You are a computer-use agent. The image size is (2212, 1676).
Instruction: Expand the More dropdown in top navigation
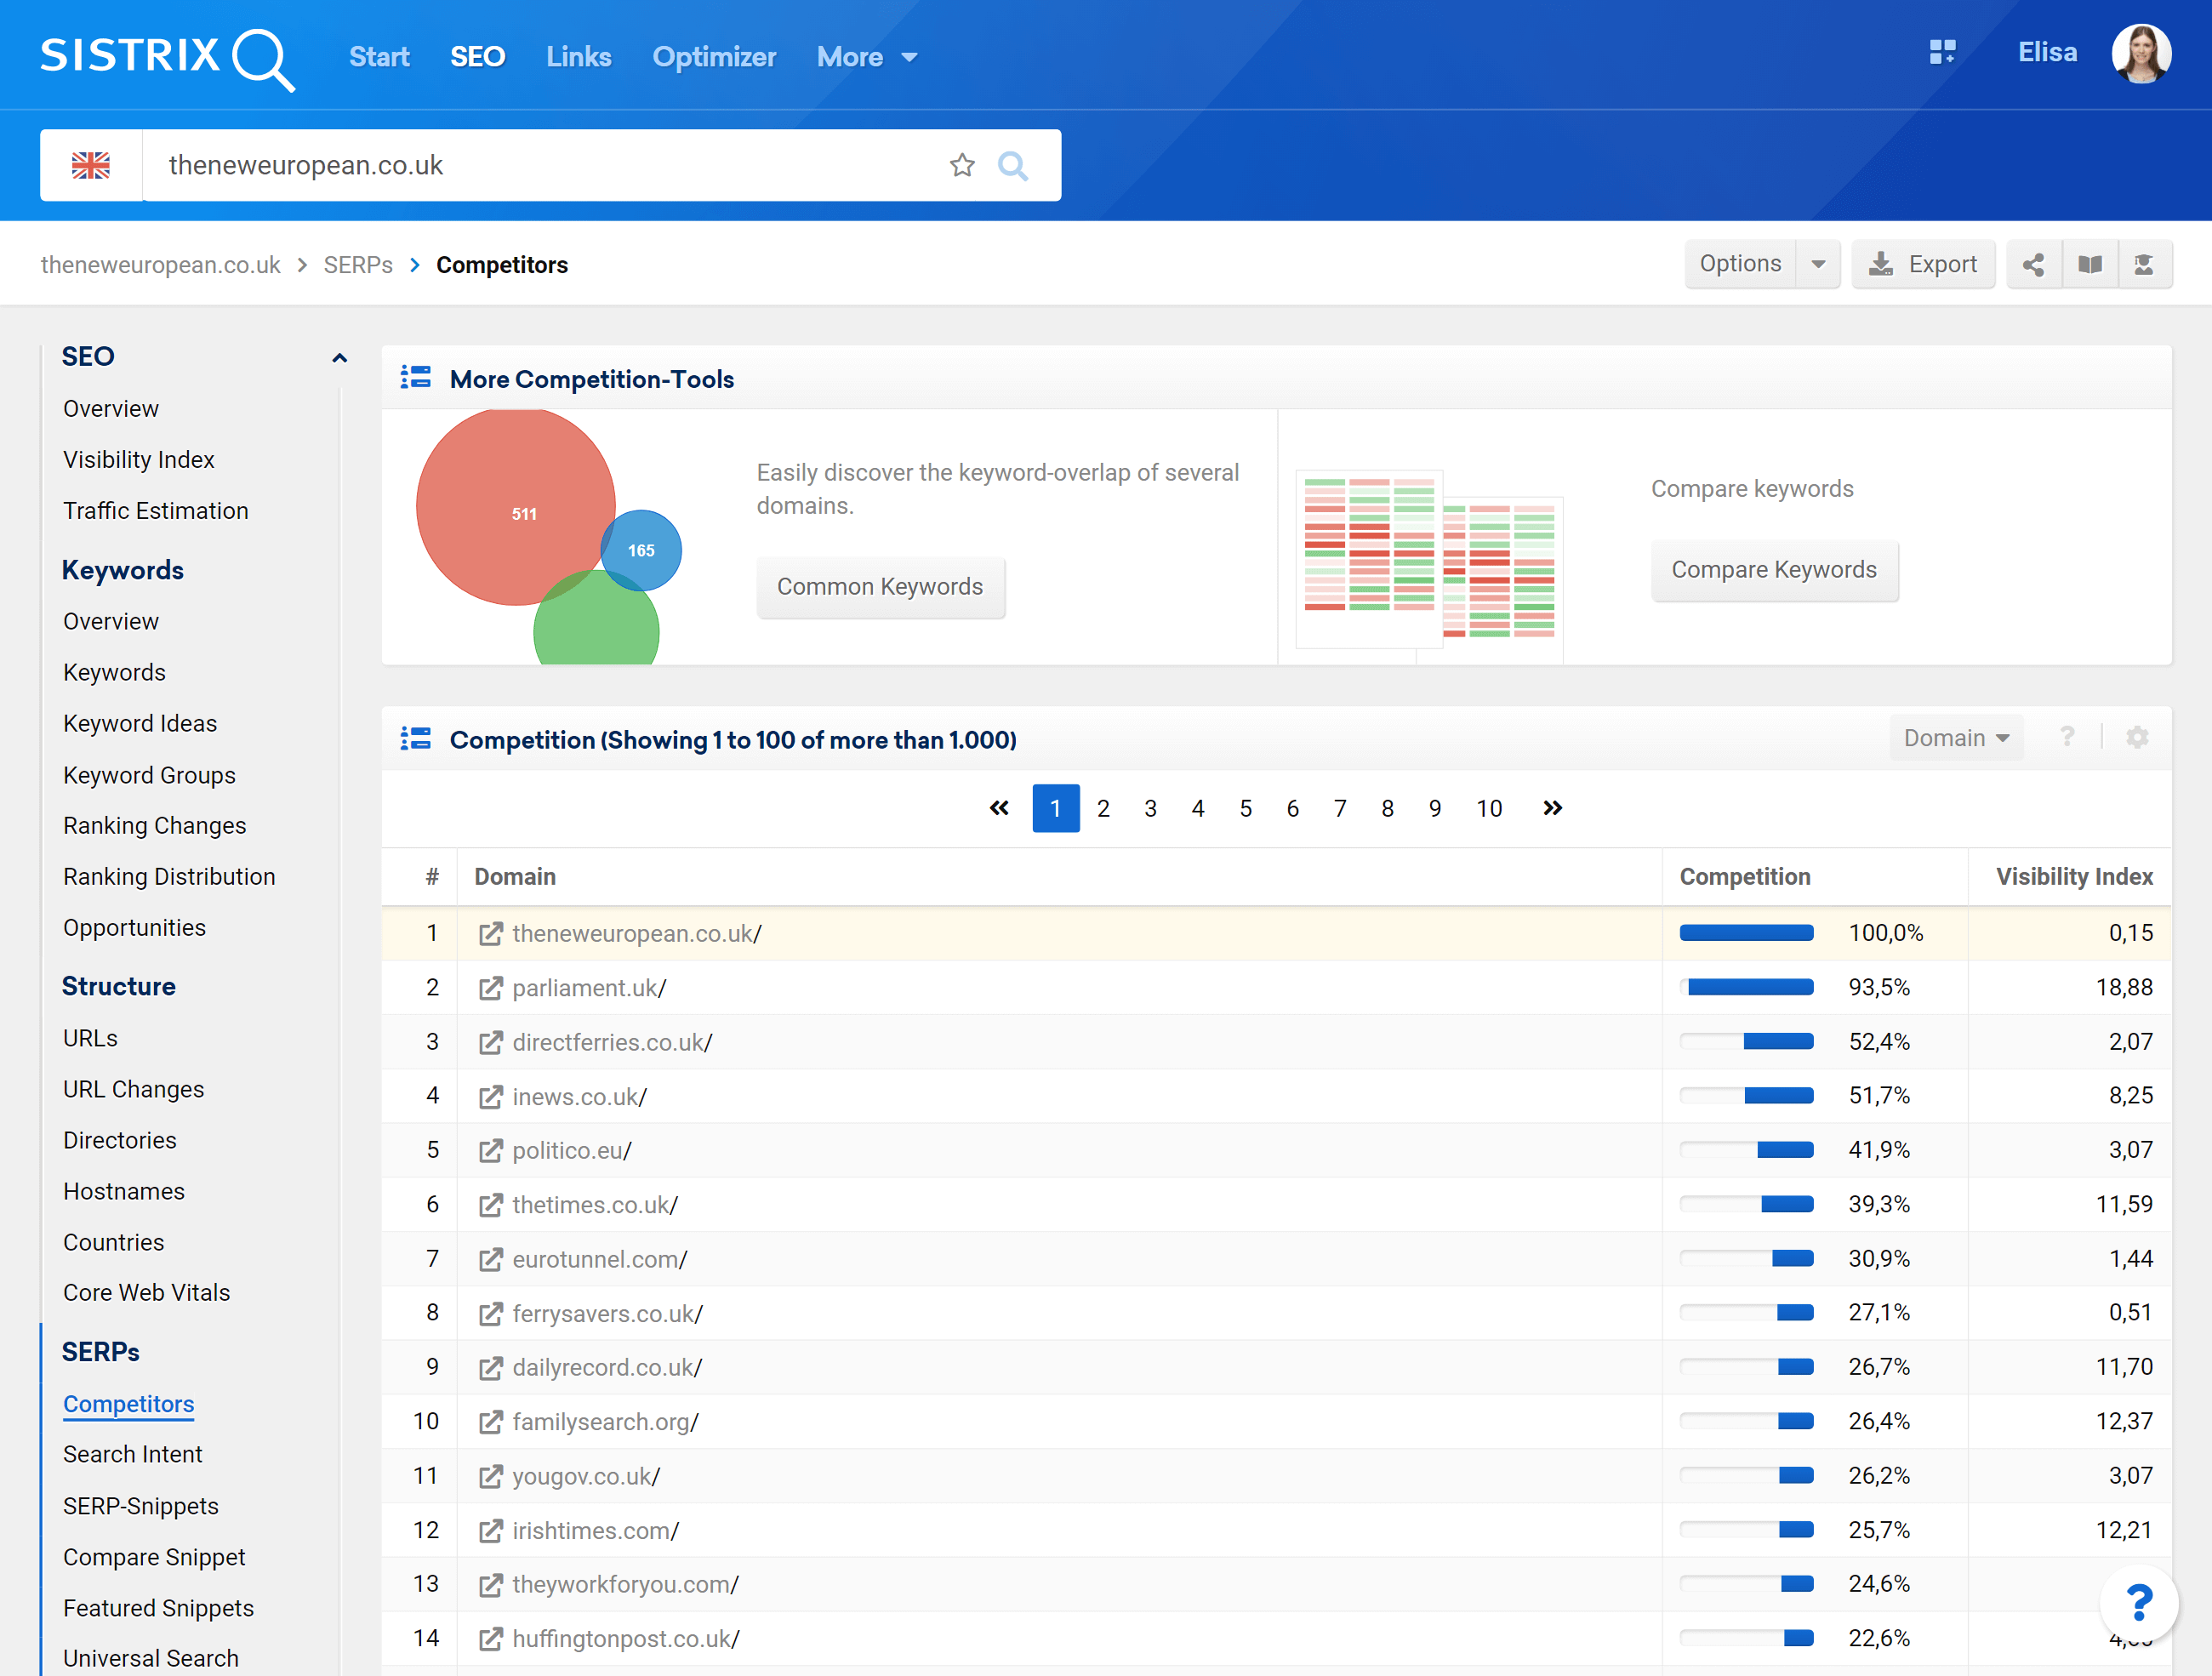pos(867,57)
